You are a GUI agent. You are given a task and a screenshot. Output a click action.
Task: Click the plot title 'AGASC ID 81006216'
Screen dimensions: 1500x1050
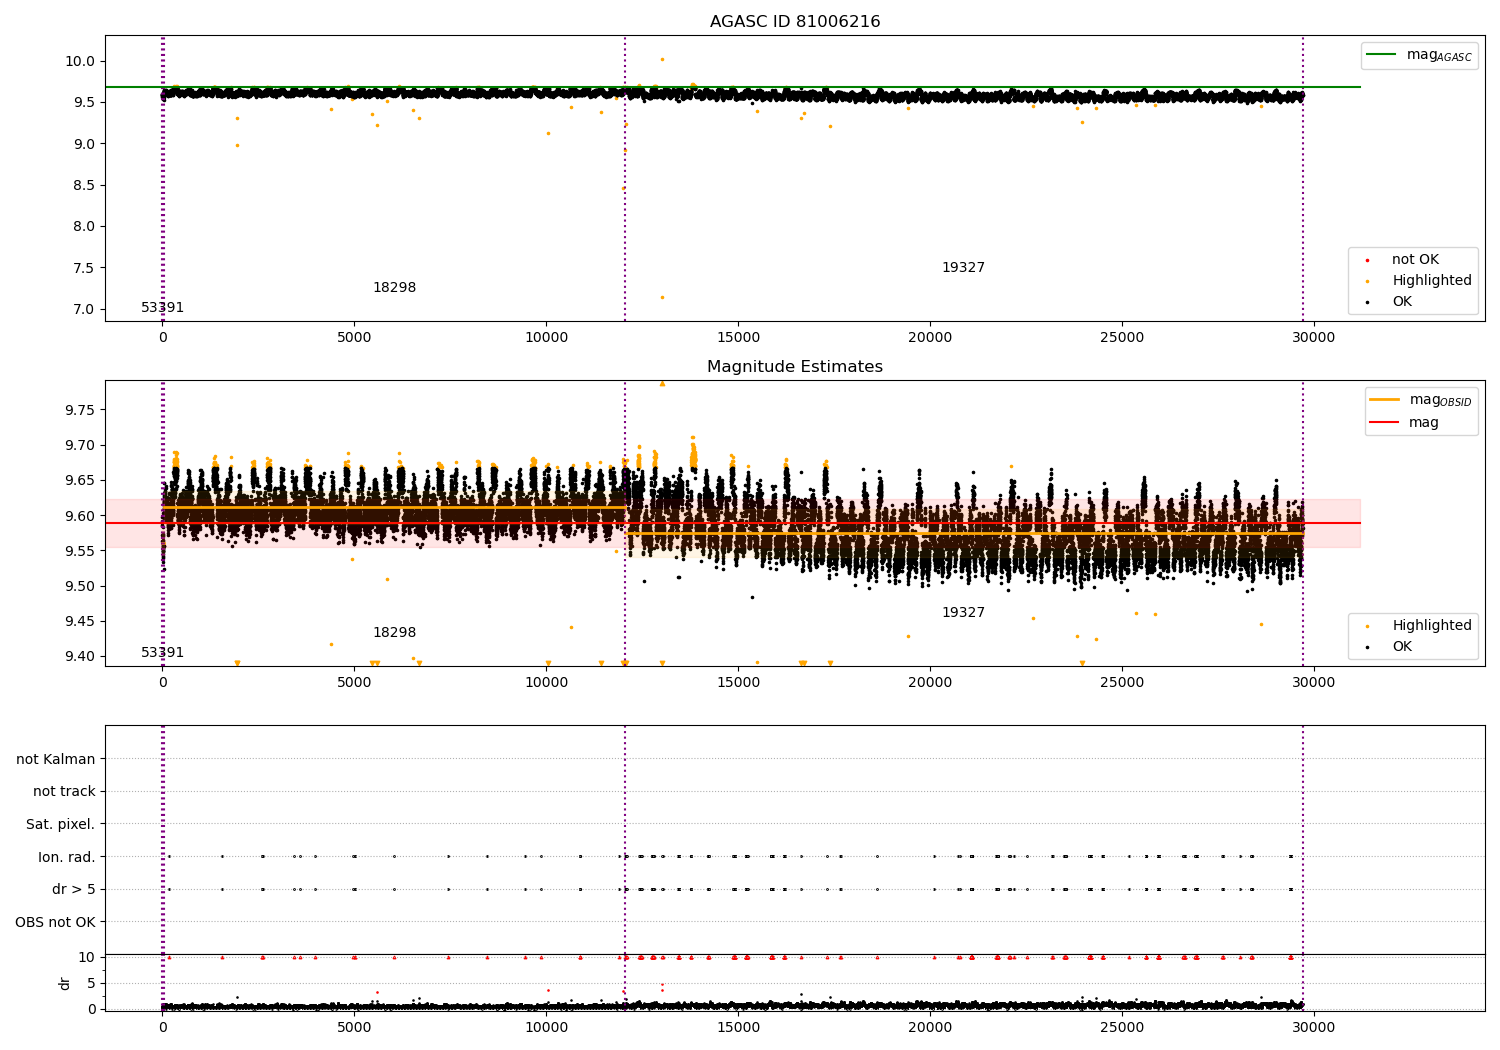795,22
